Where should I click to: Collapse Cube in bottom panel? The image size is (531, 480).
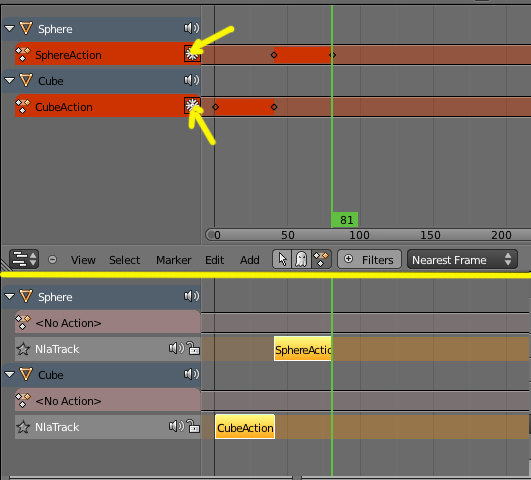click(9, 375)
